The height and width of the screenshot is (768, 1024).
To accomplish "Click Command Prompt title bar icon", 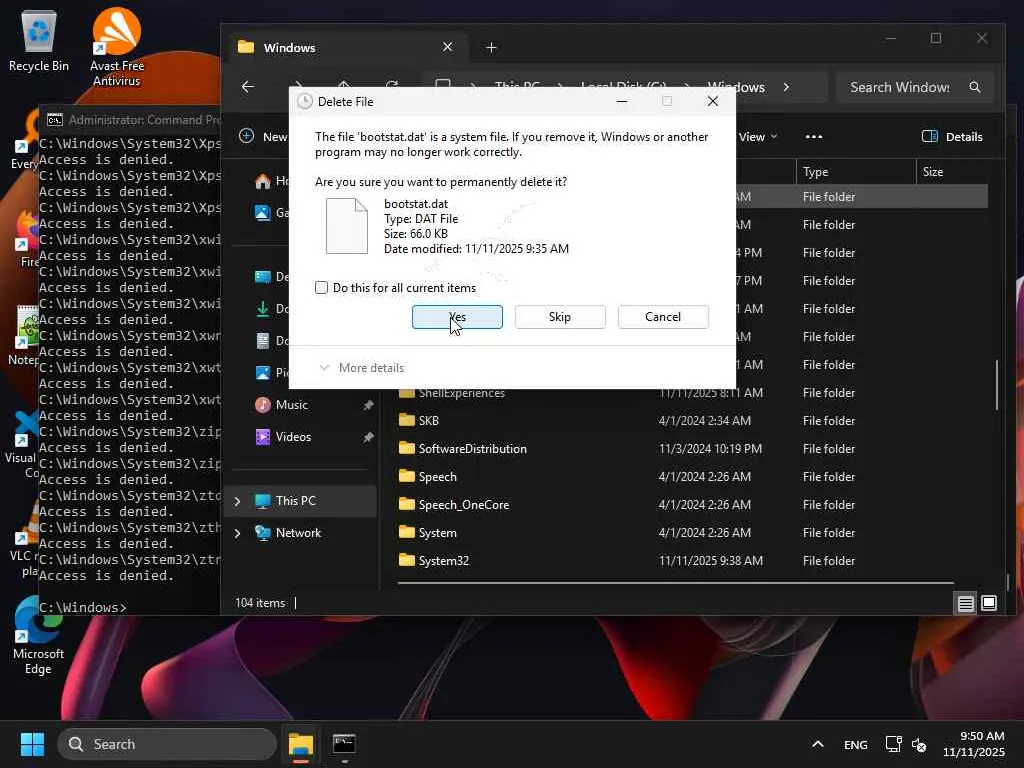I will pos(55,120).
